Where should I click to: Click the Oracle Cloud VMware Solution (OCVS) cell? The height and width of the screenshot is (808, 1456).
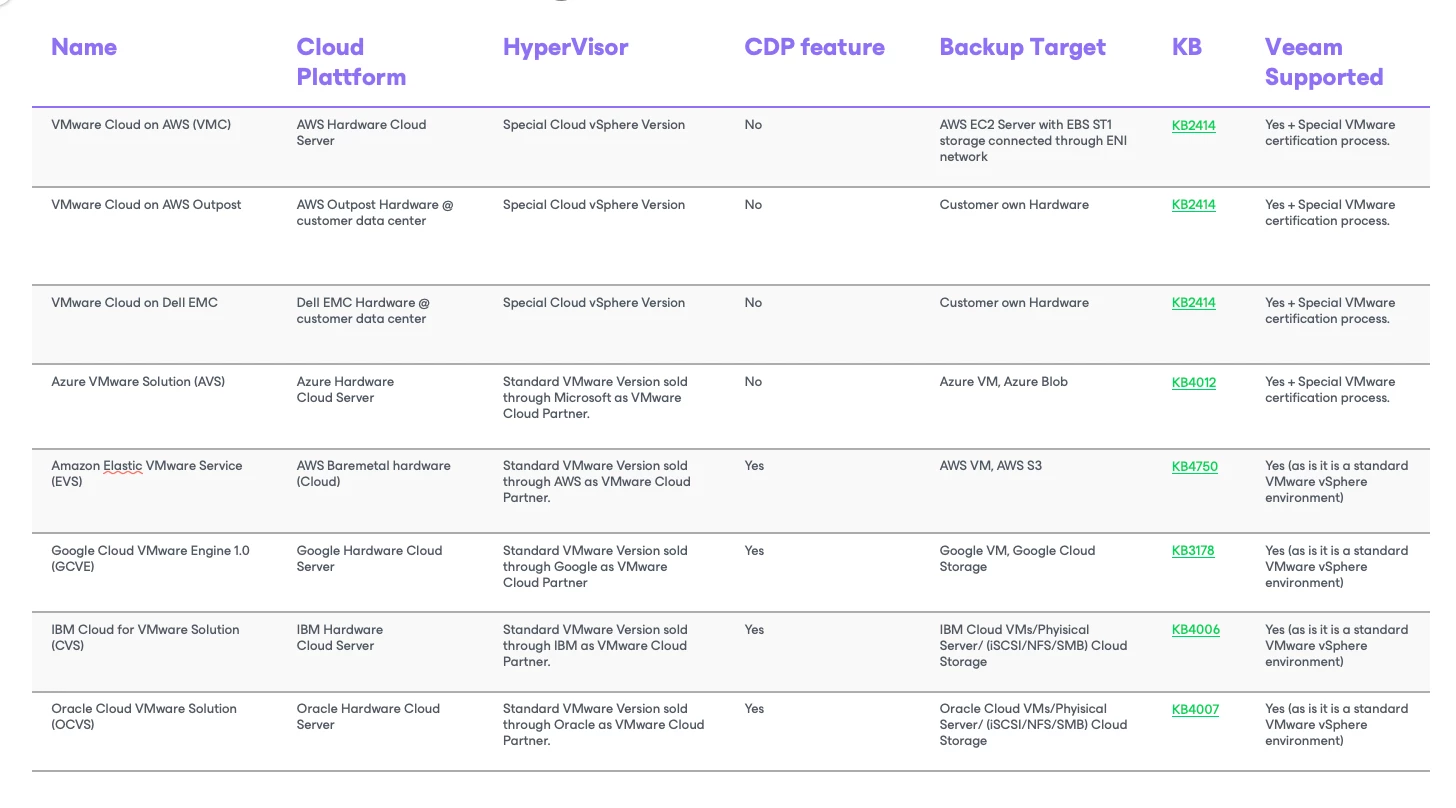coord(144,709)
